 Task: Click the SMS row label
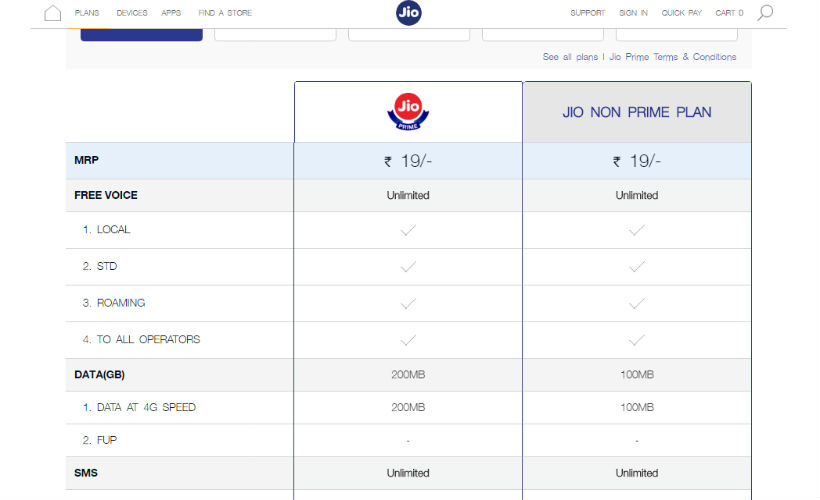tap(86, 473)
